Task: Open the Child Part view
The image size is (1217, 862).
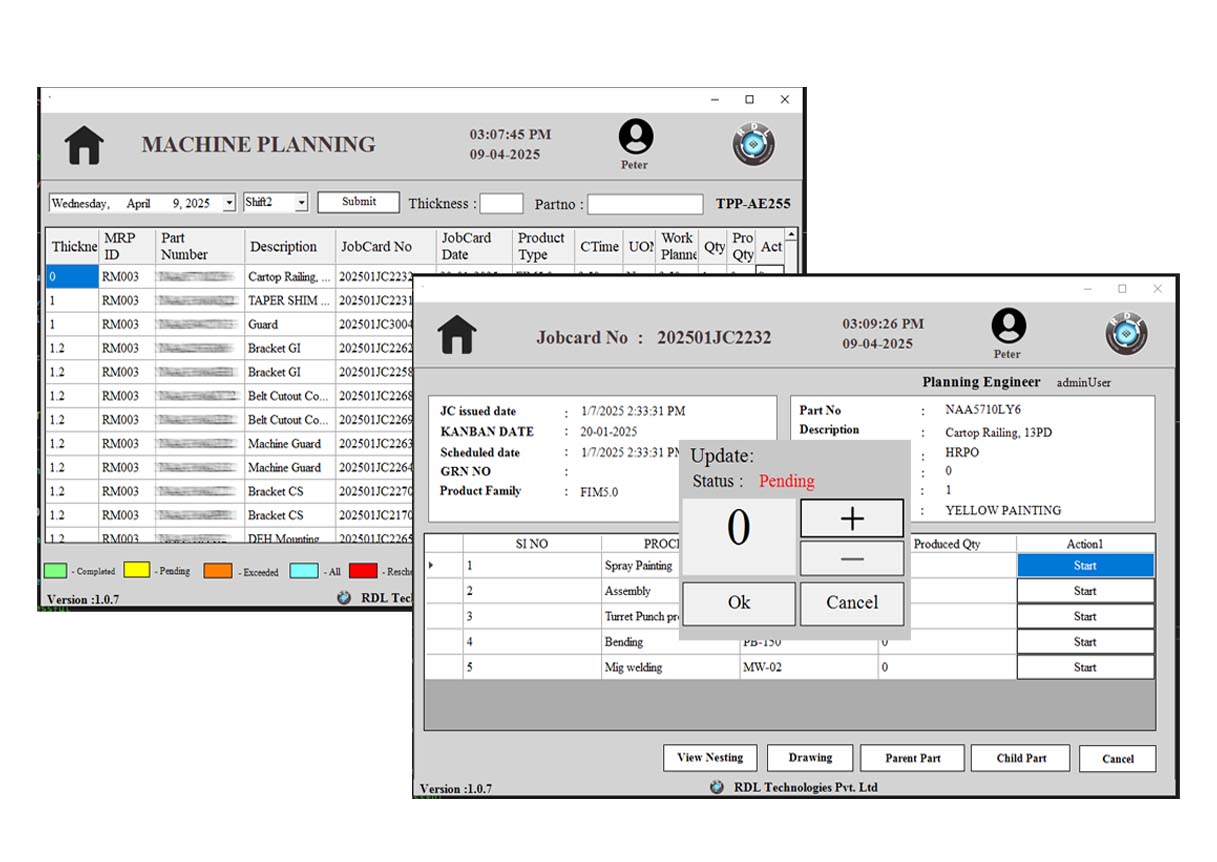Action: click(x=1020, y=758)
